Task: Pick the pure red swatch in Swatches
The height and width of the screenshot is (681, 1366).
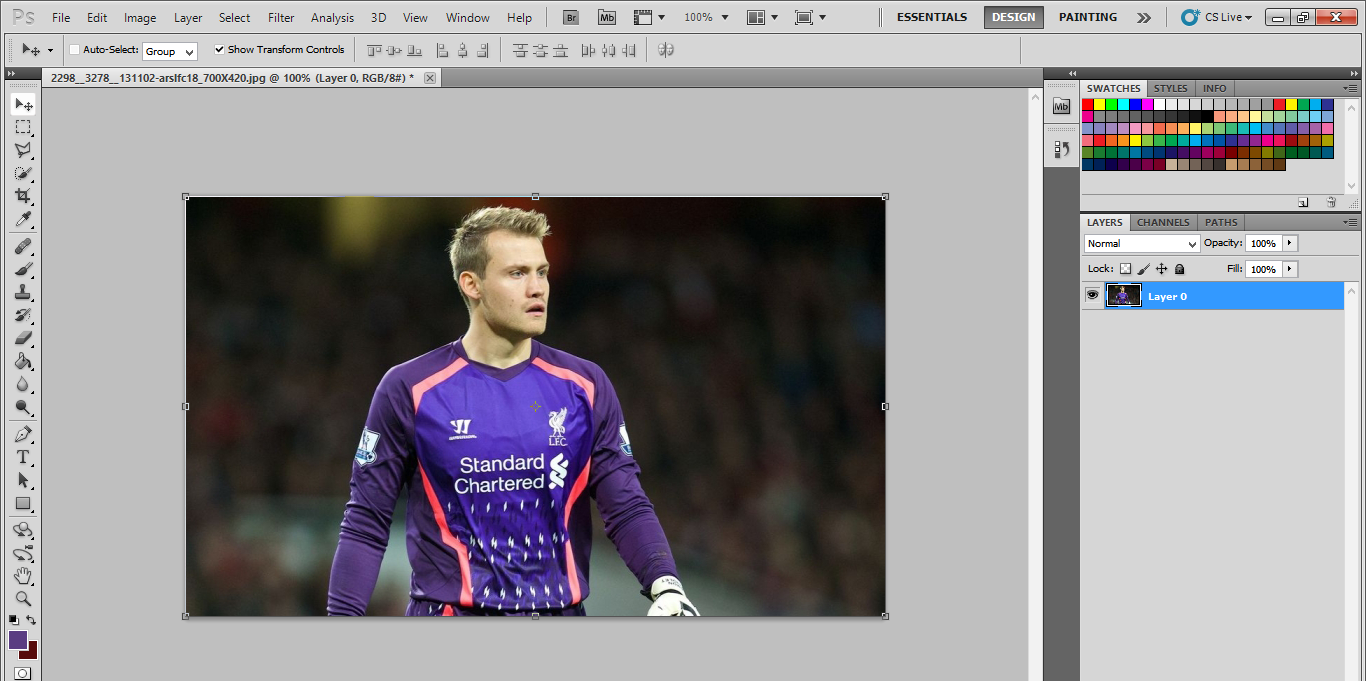Action: (x=1088, y=104)
